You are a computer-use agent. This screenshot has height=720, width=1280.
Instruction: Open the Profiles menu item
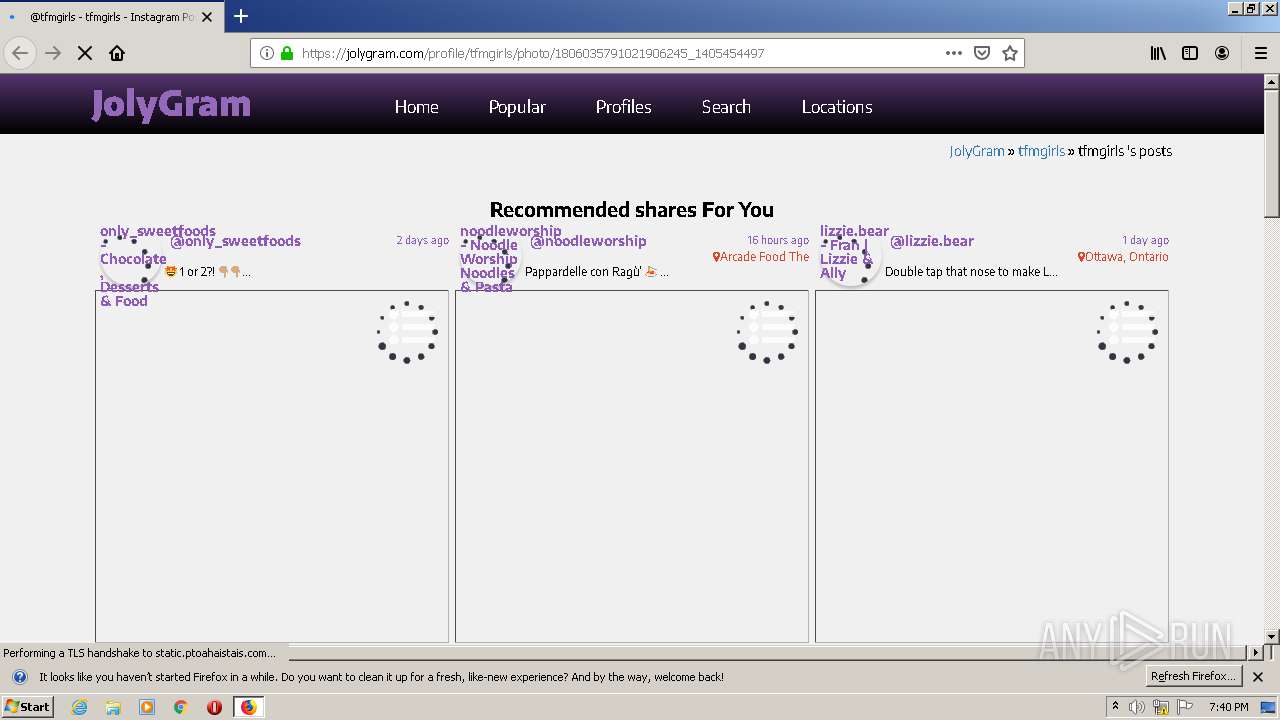(x=623, y=107)
